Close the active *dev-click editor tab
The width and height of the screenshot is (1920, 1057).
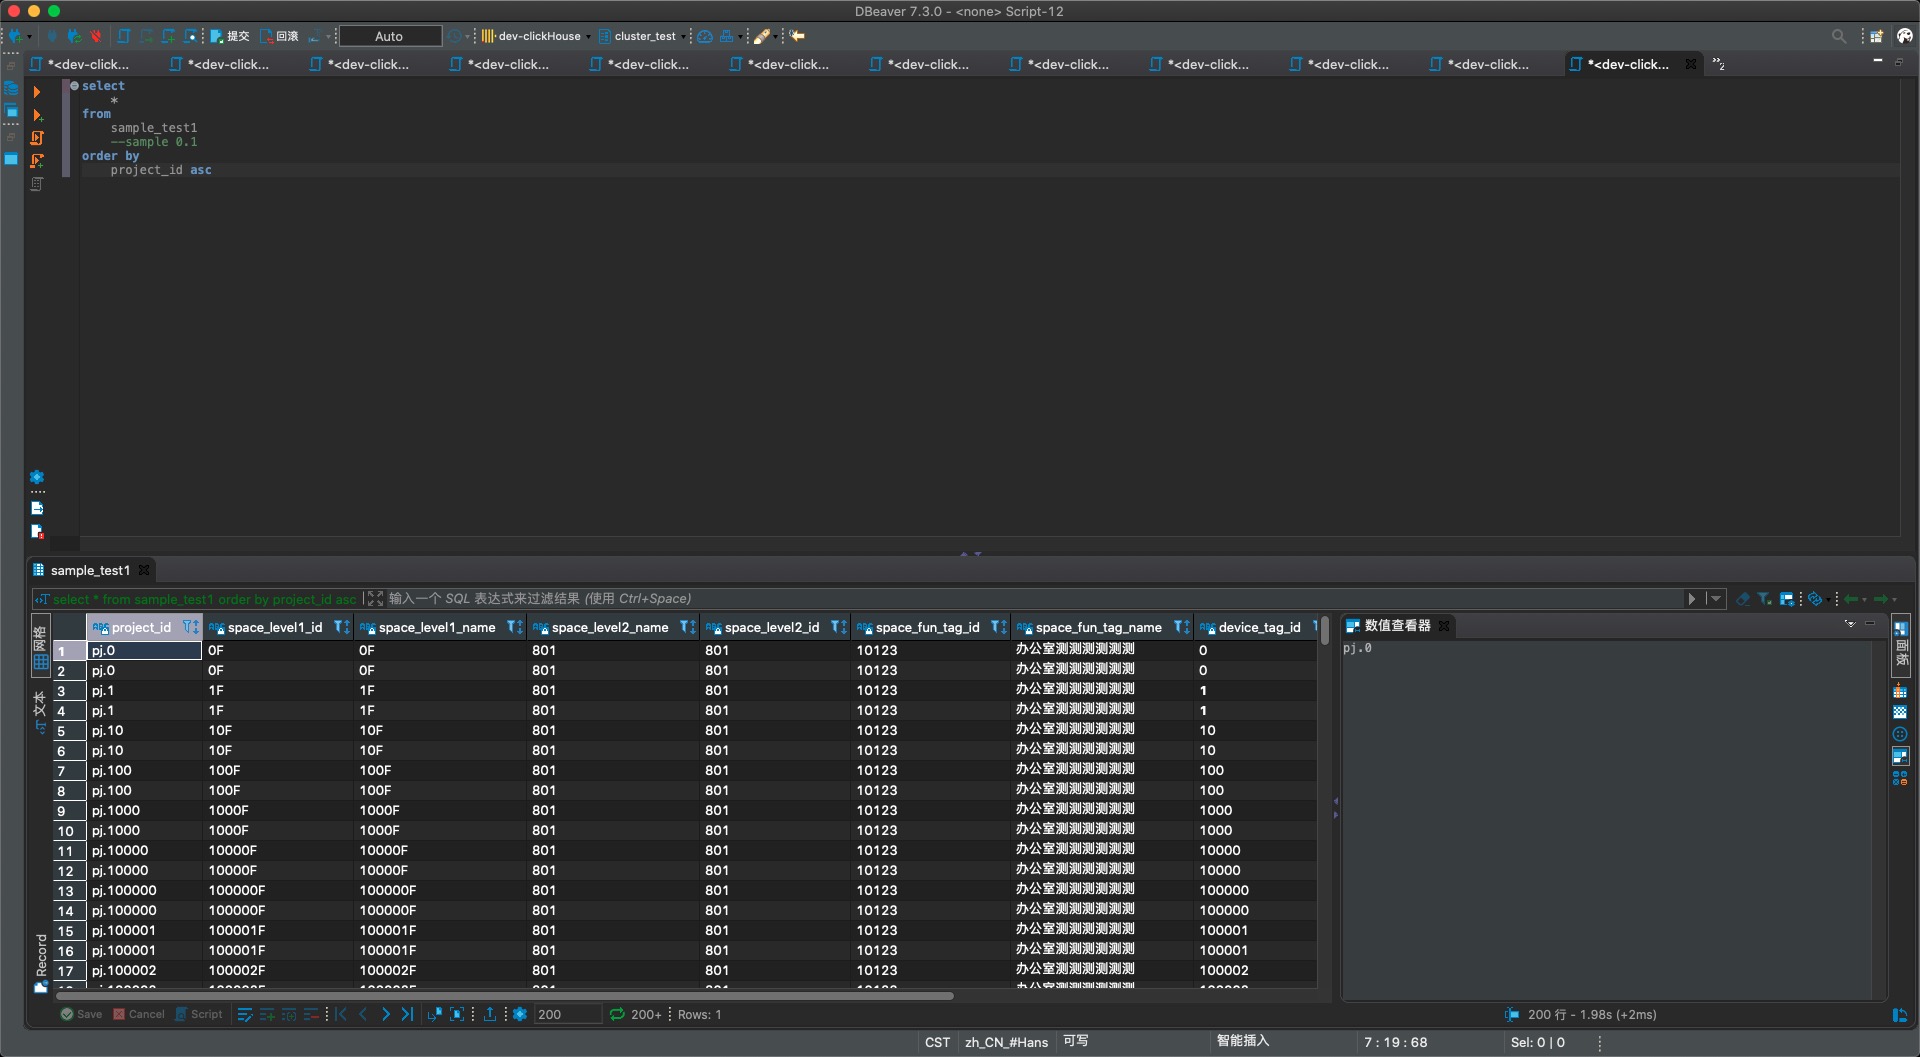[1690, 64]
